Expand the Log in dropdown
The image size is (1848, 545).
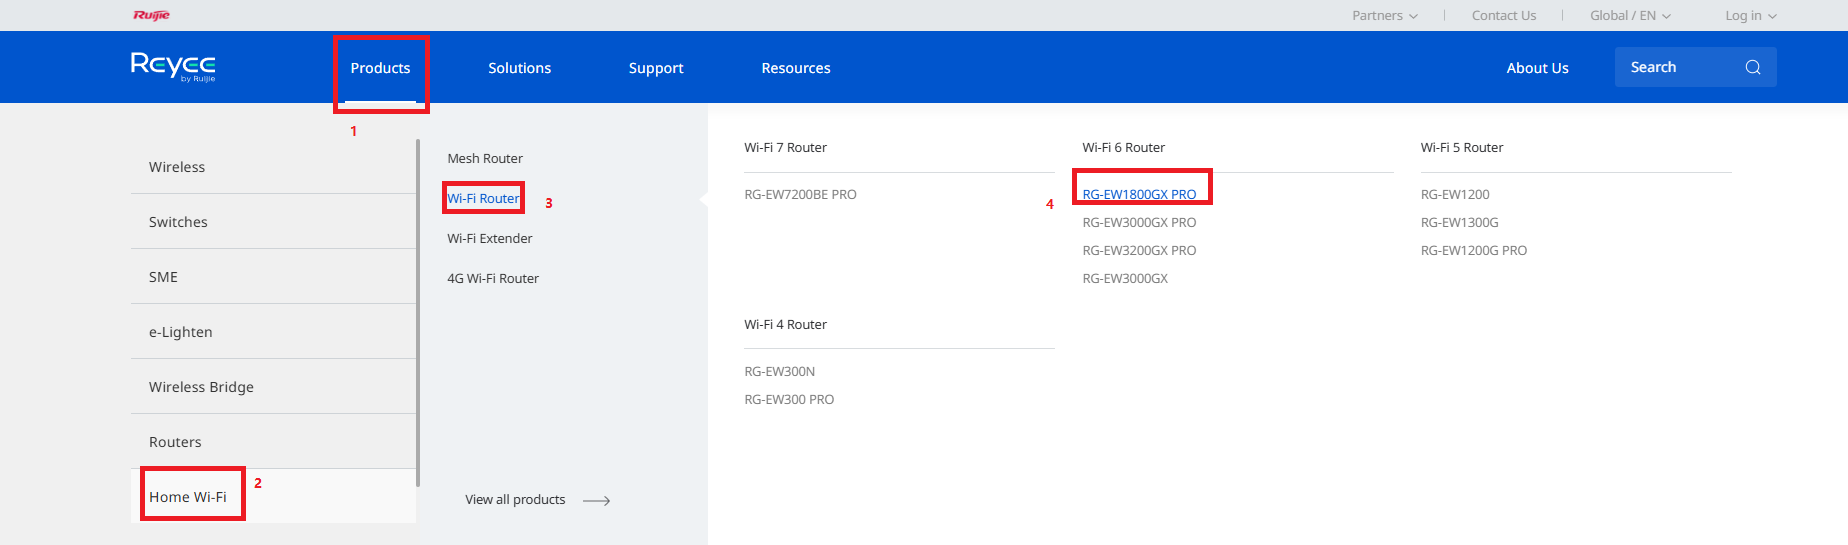[1750, 15]
